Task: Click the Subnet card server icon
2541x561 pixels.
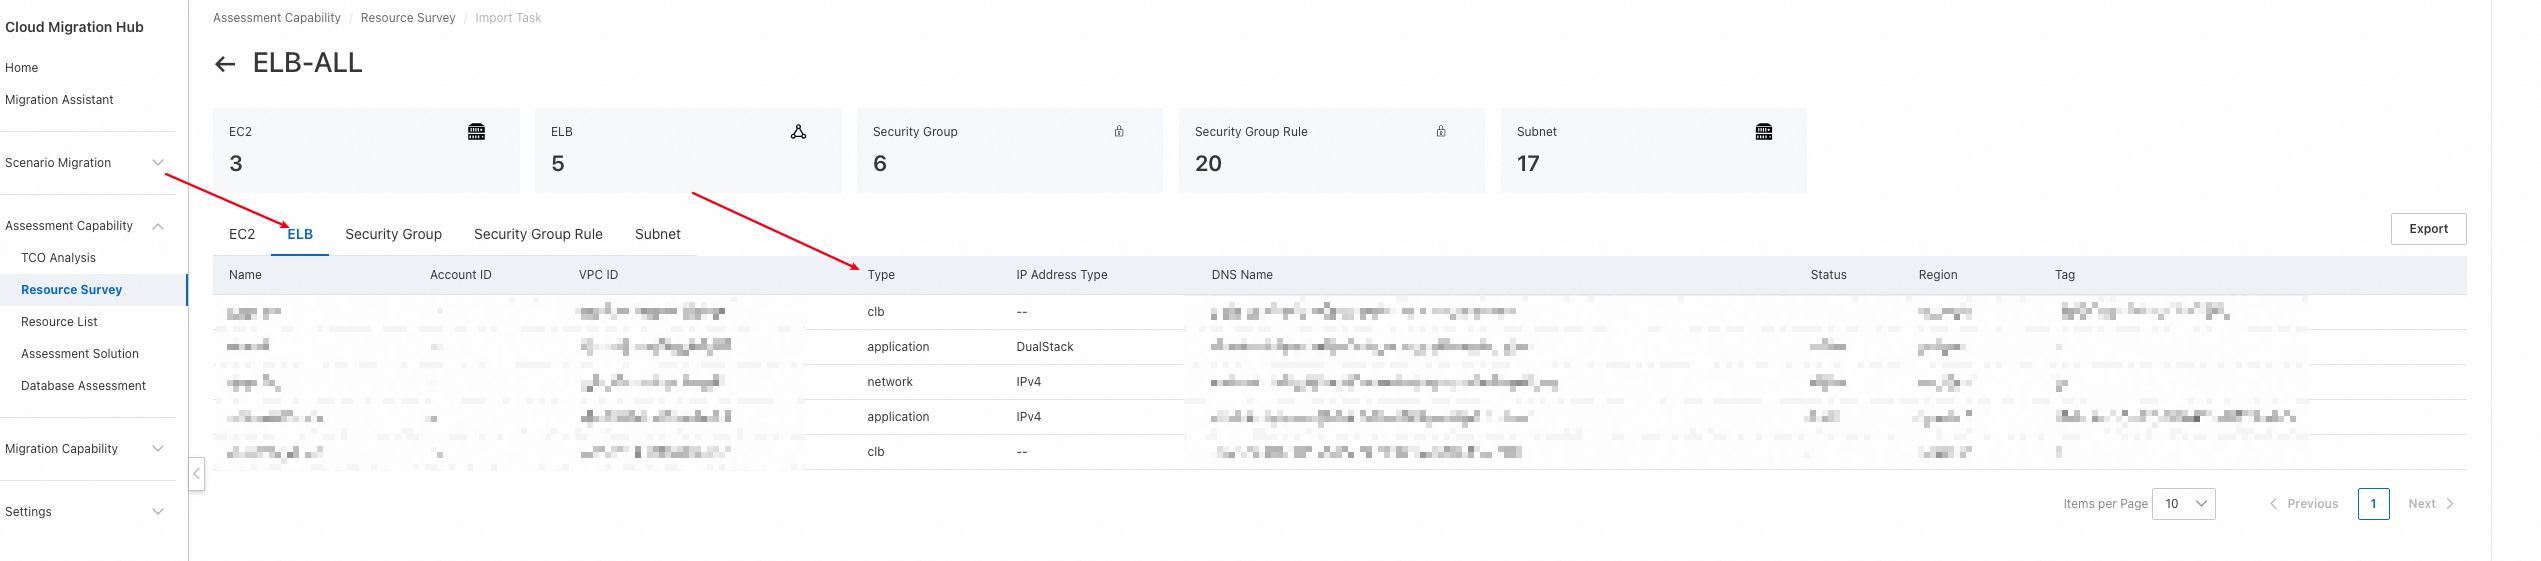Action: [x=1764, y=132]
